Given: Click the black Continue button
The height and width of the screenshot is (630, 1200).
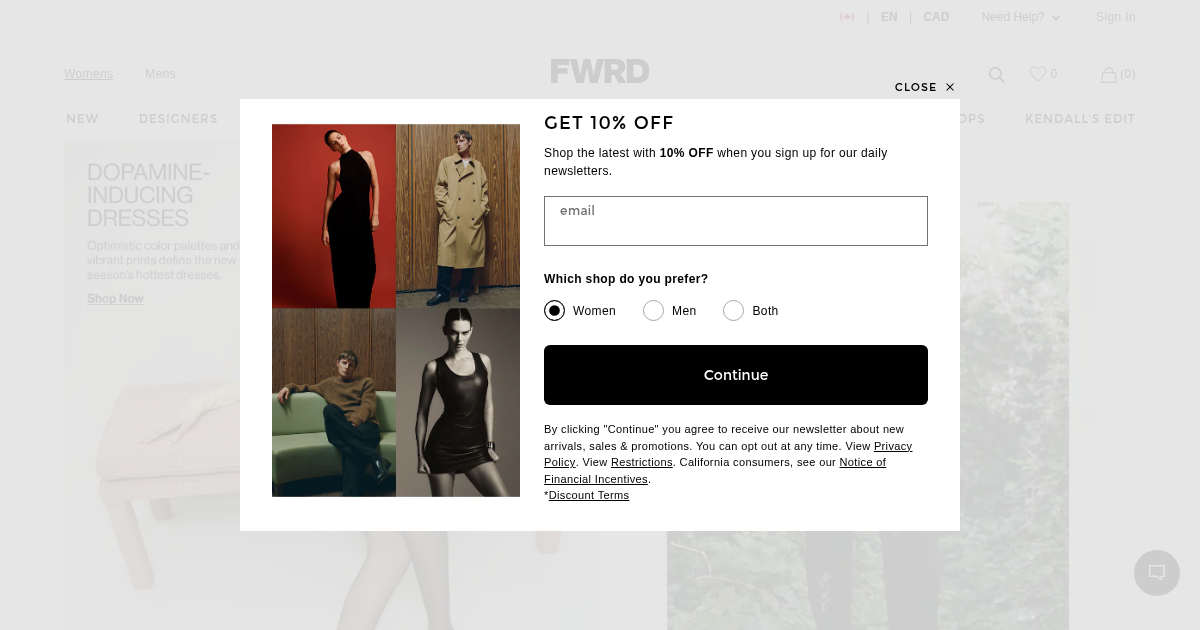Looking at the screenshot, I should pyautogui.click(x=736, y=375).
